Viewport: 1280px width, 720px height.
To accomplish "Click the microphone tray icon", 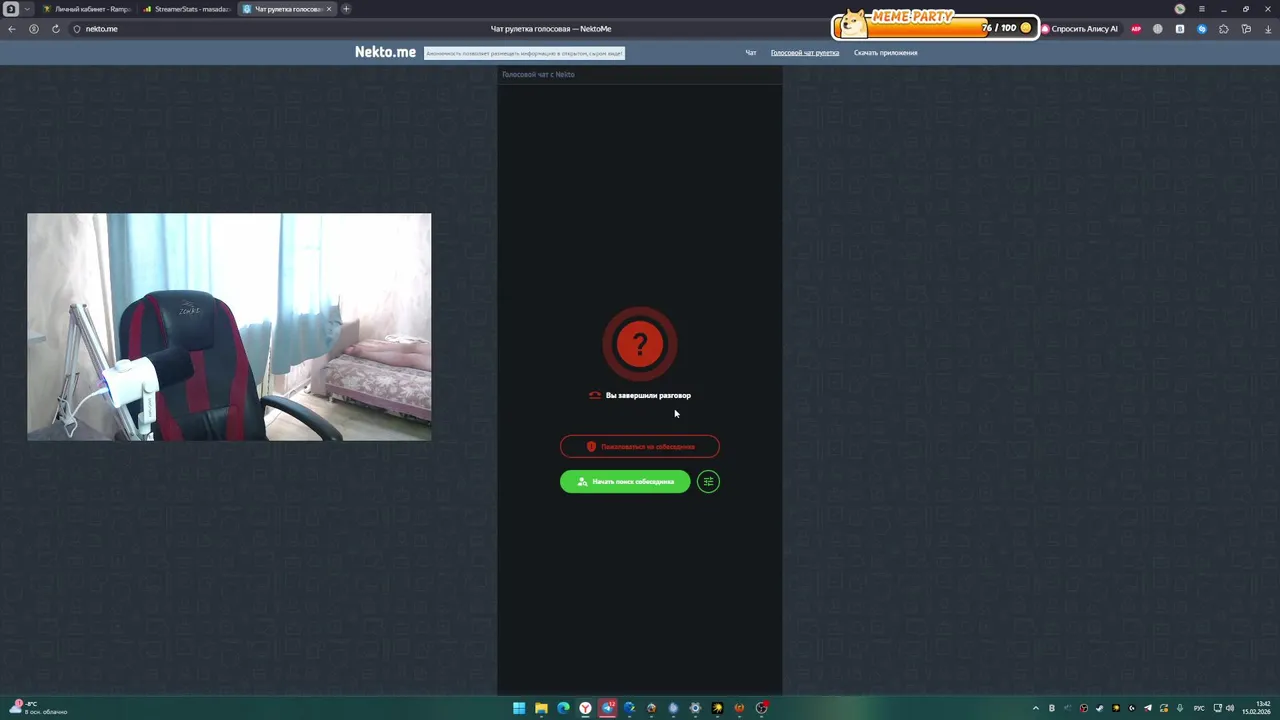I will click(x=1180, y=708).
